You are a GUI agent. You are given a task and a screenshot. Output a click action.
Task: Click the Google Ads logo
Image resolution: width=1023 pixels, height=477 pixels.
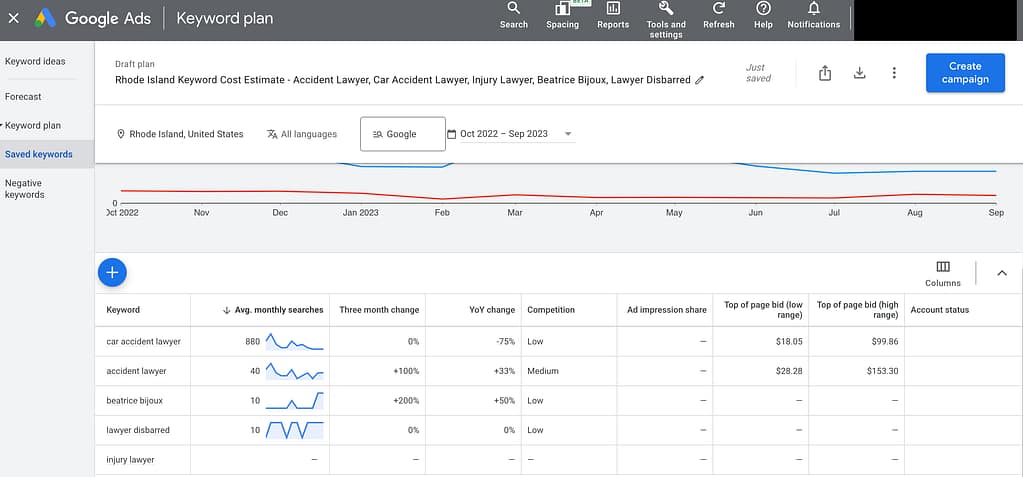click(x=44, y=18)
